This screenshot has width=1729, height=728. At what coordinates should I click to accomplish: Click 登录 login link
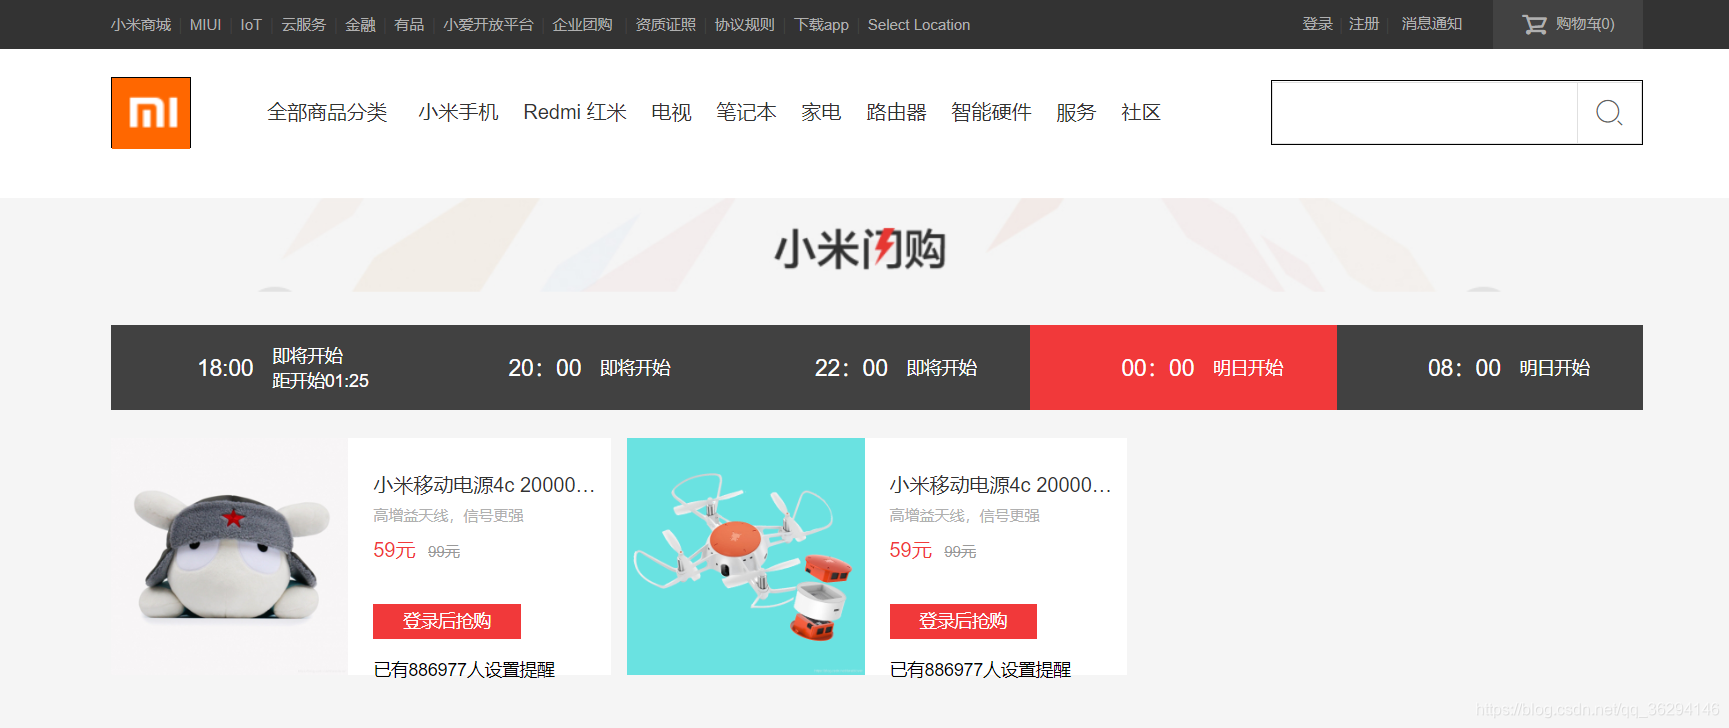pyautogui.click(x=1317, y=23)
